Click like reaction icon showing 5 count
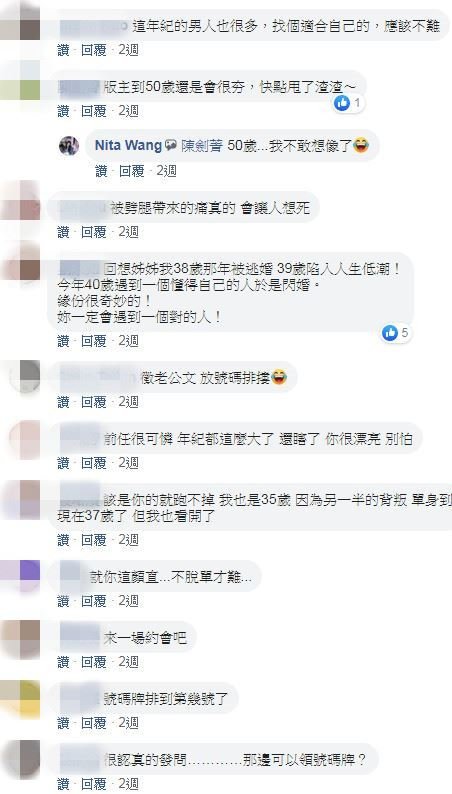 coord(390,333)
